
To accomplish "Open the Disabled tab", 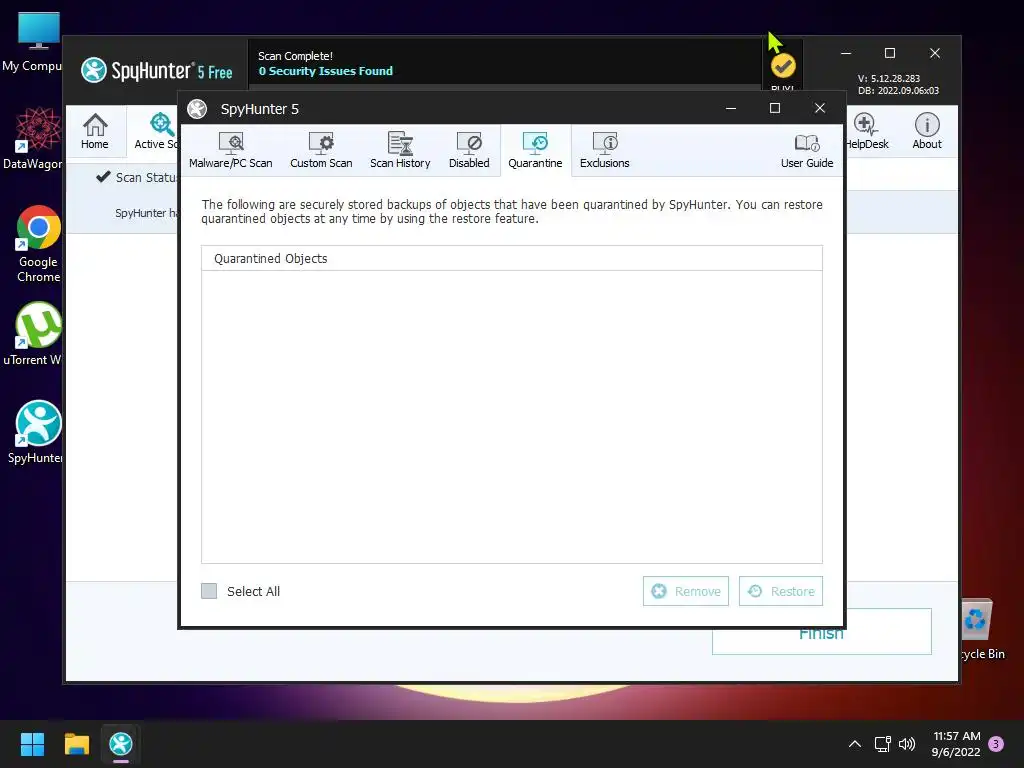I will 469,150.
